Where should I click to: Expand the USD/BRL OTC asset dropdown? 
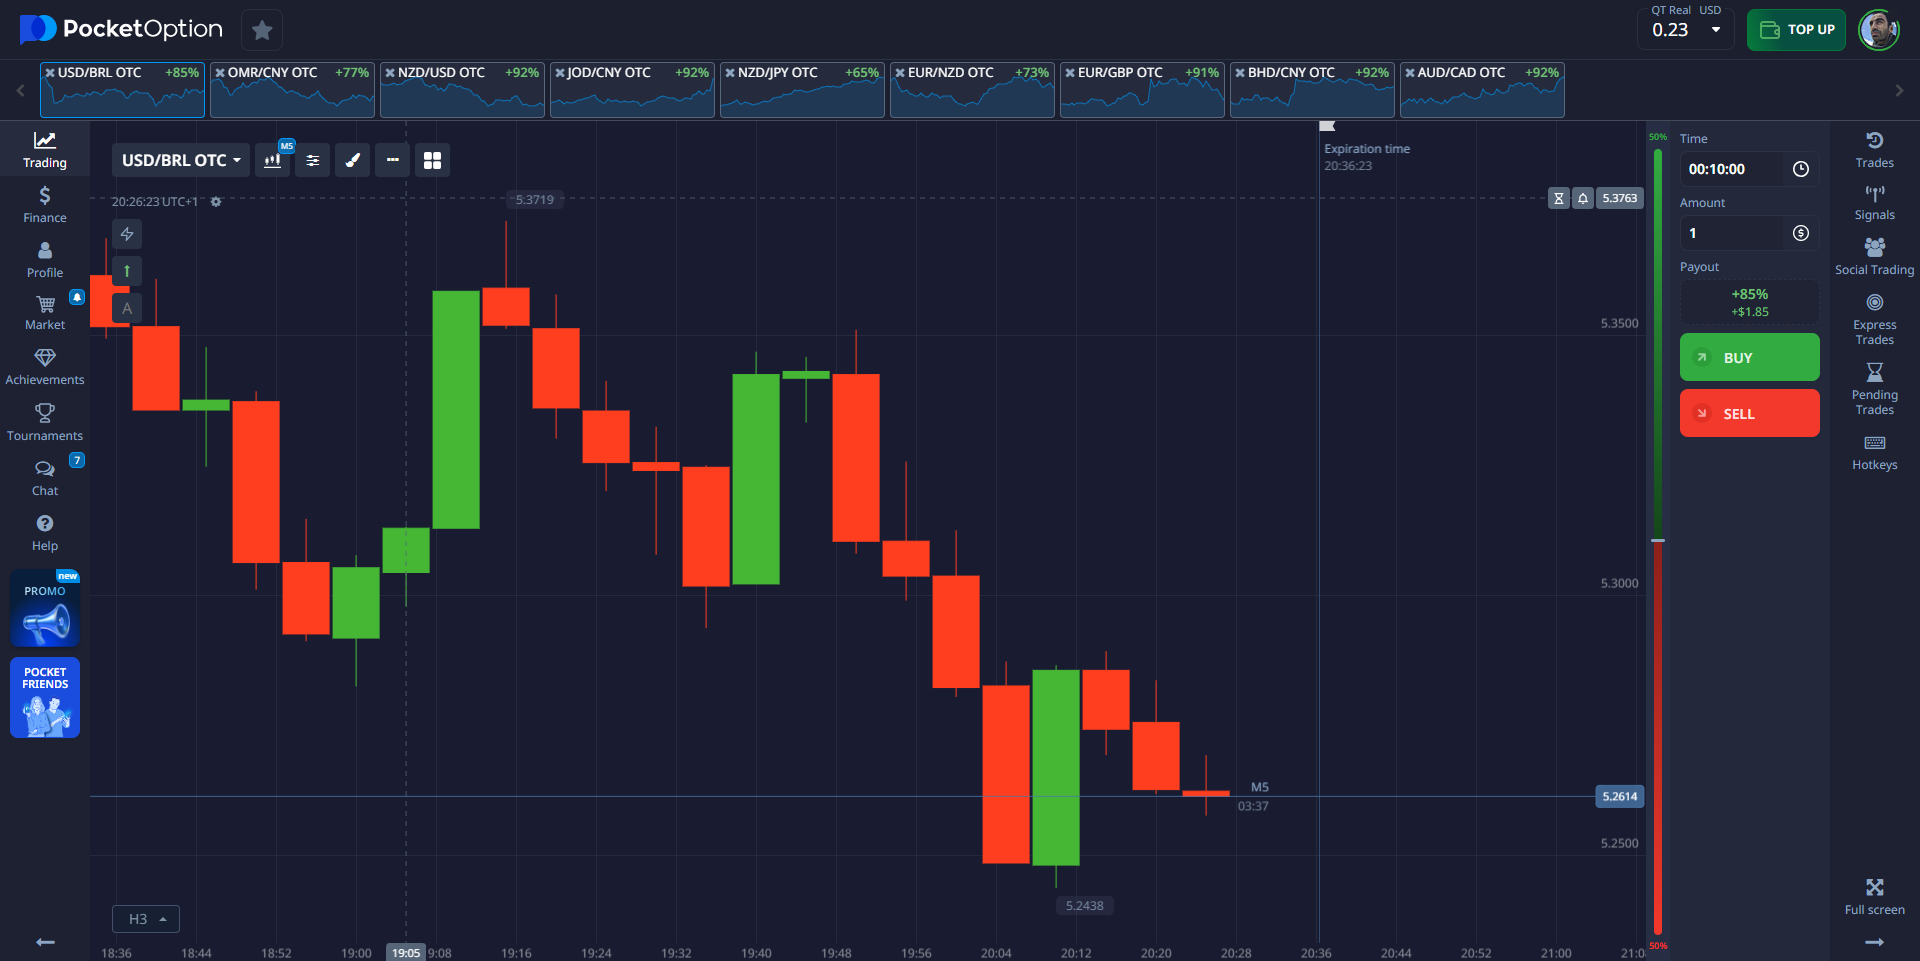click(181, 160)
